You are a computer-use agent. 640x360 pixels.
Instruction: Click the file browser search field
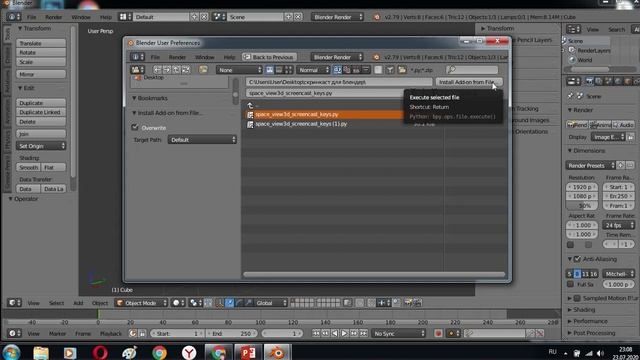(472, 70)
